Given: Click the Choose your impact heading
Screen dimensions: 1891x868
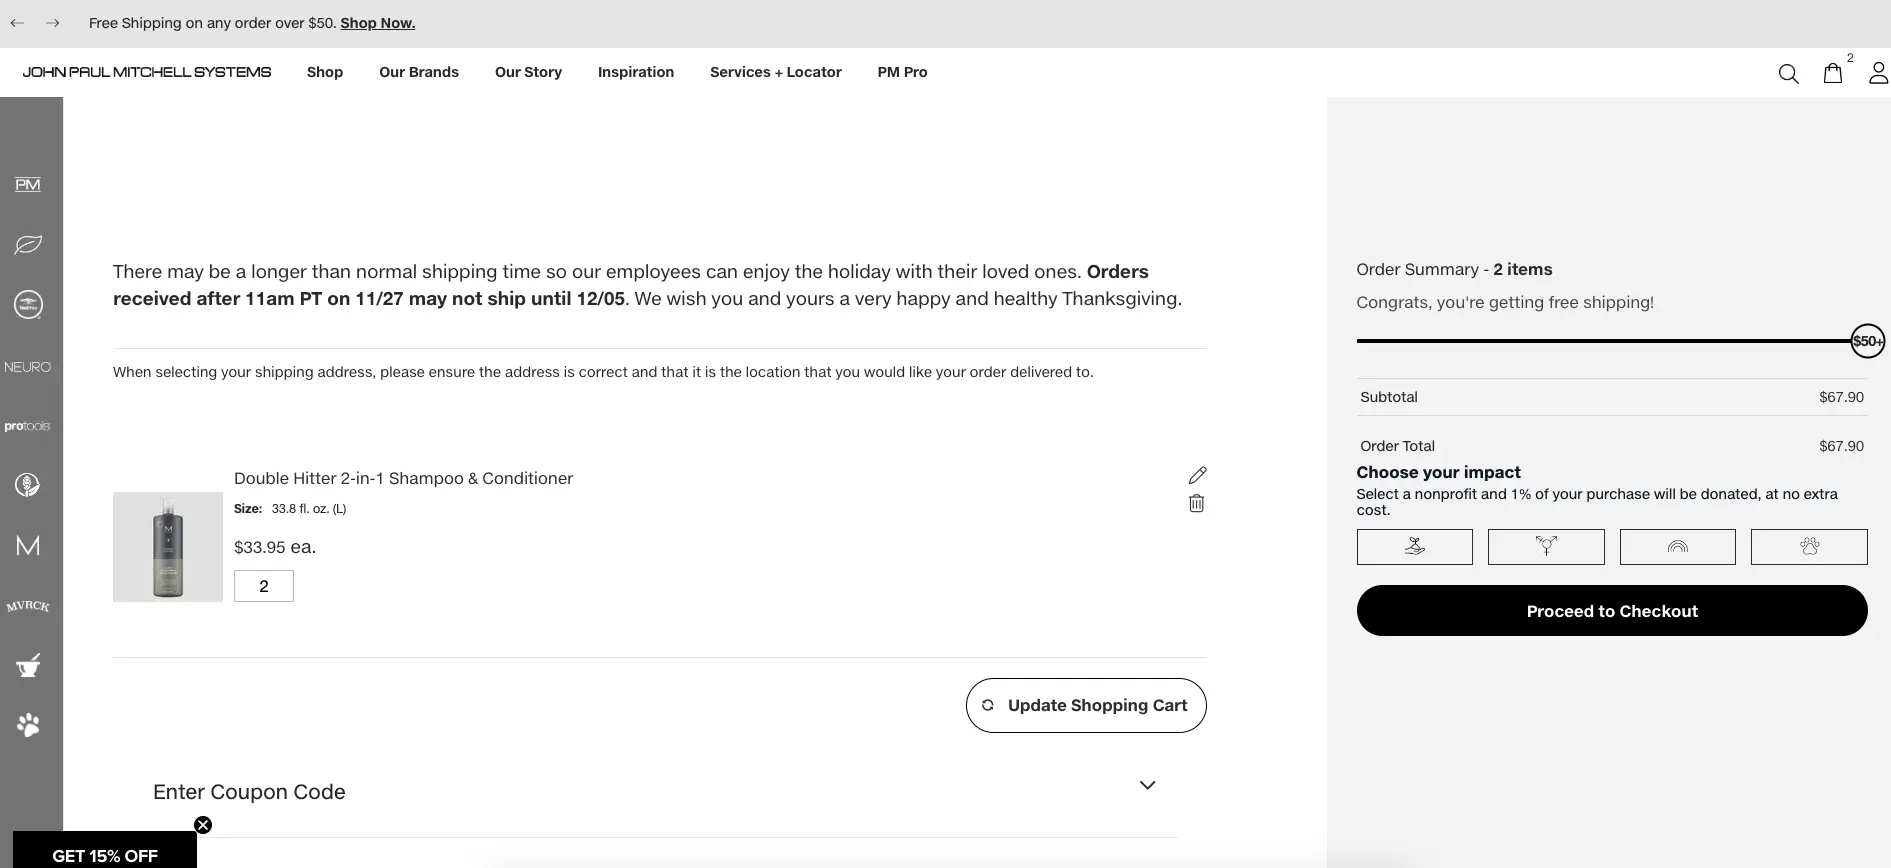Looking at the screenshot, I should [1438, 472].
